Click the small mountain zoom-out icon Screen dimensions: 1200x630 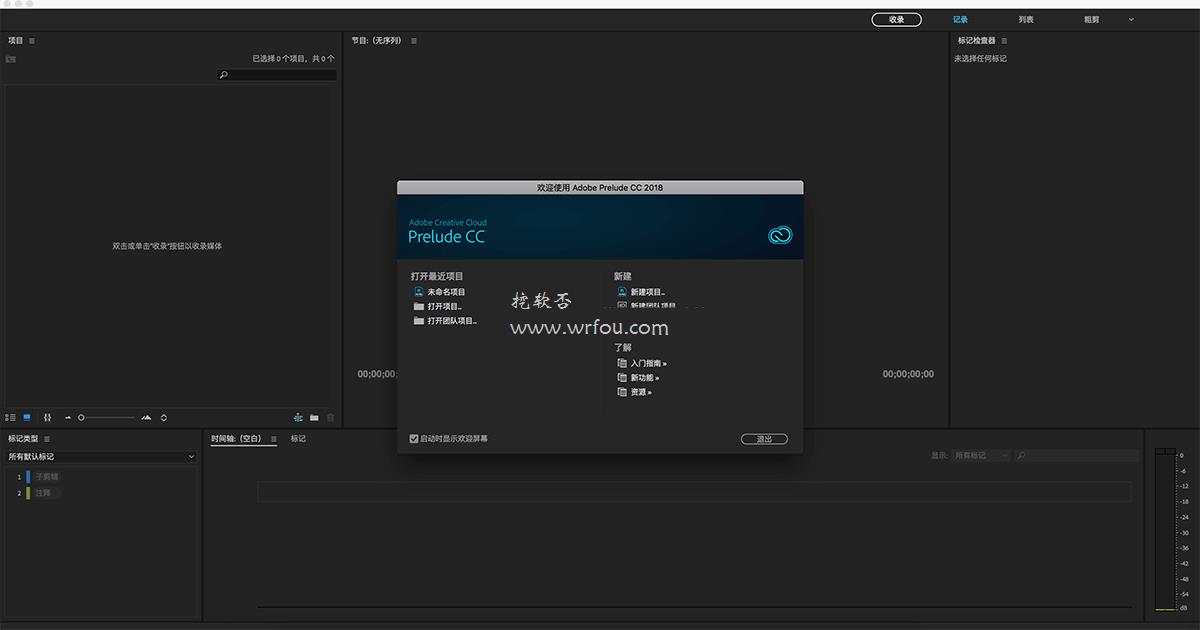(x=68, y=417)
